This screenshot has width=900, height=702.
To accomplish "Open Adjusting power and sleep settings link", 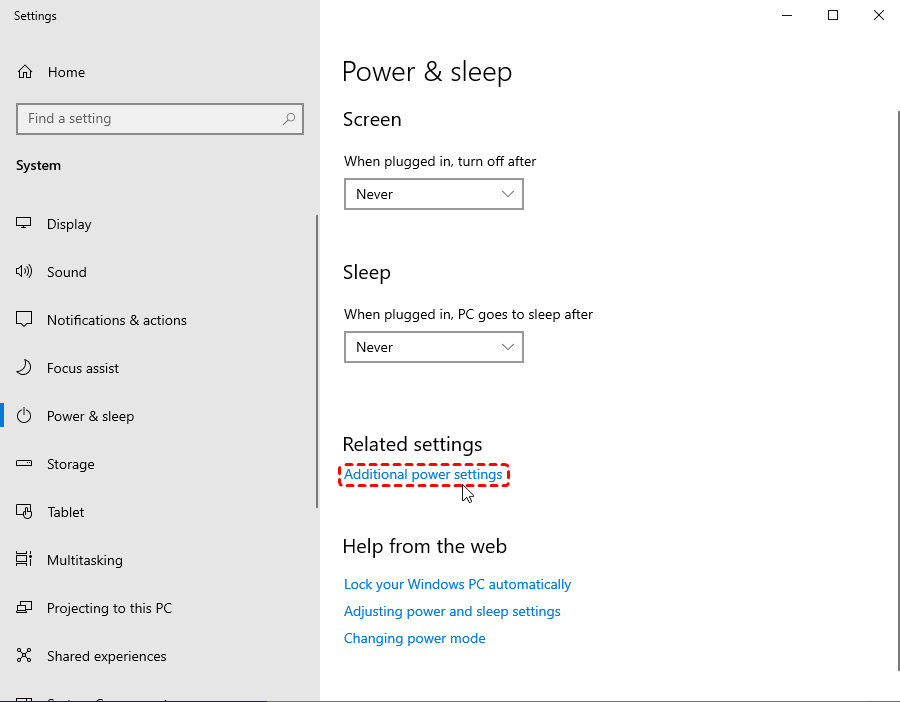I will pos(452,611).
